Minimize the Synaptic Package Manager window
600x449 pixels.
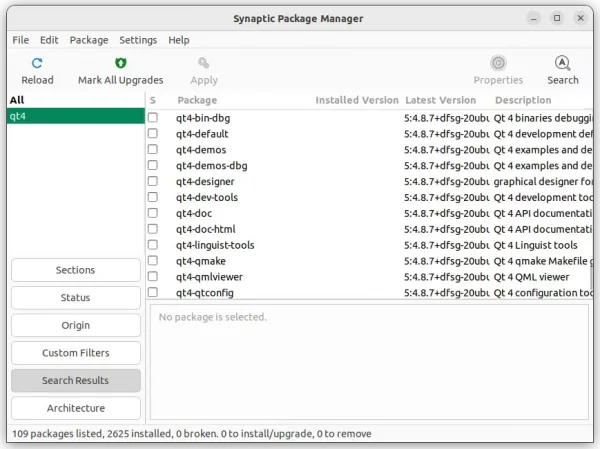coord(533,18)
